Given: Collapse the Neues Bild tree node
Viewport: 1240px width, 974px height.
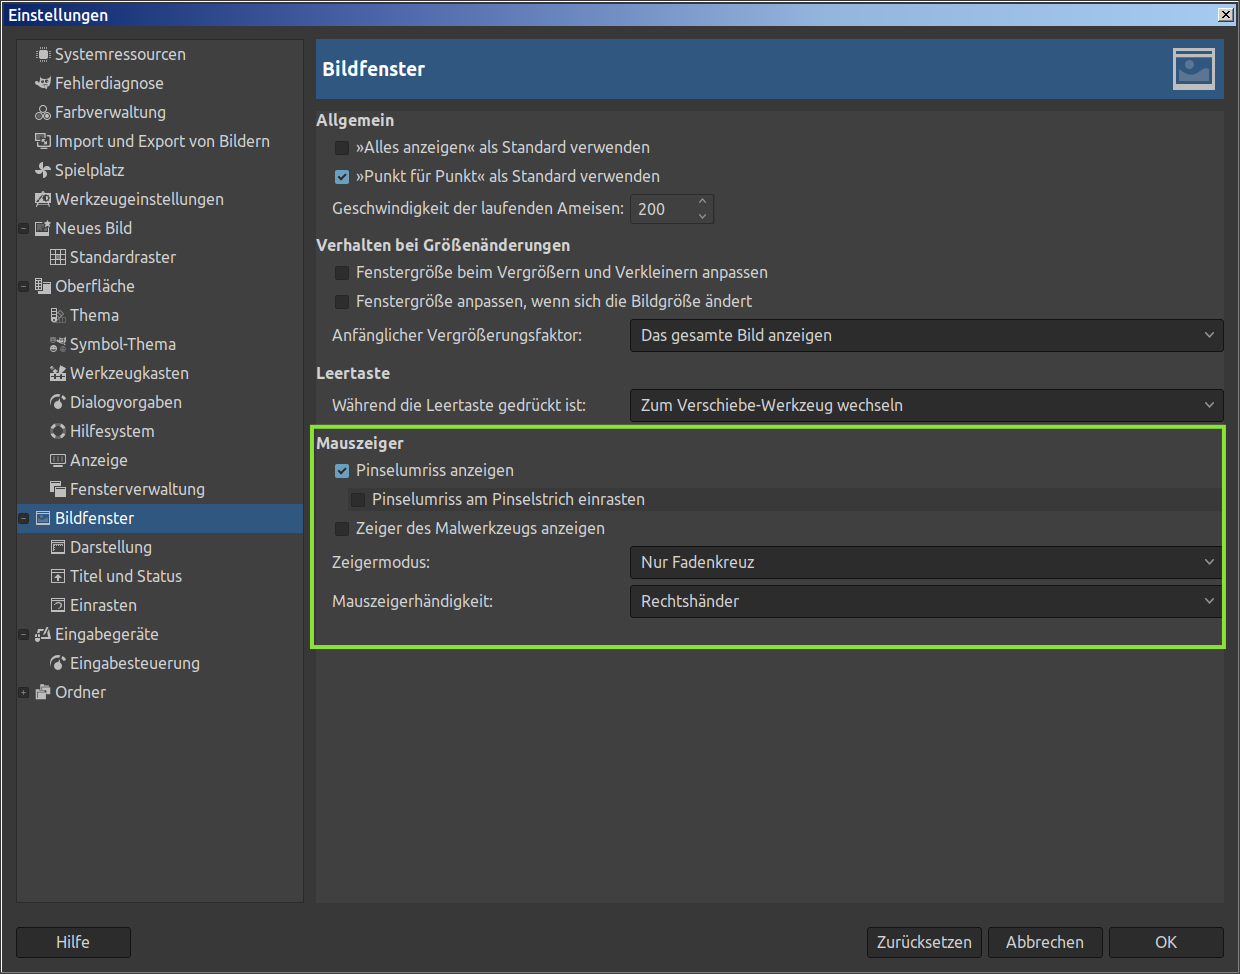Looking at the screenshot, I should (23, 229).
